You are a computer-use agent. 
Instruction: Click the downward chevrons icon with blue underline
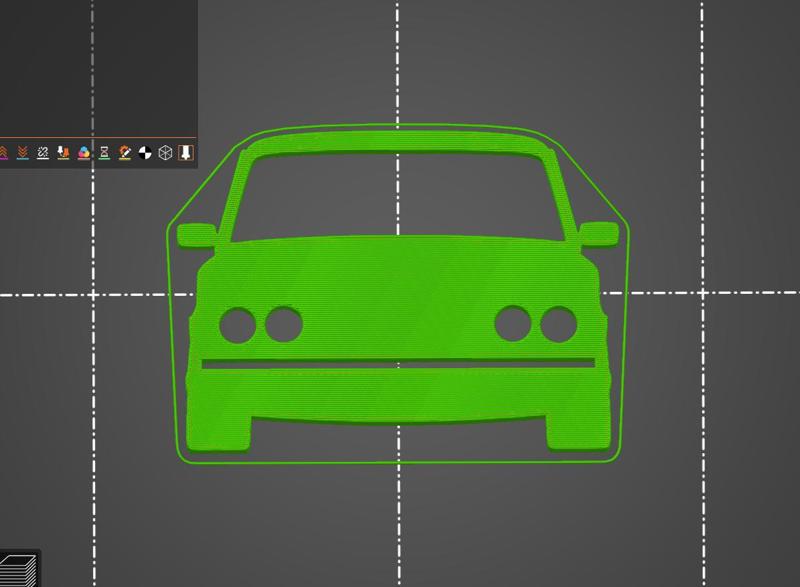[22, 152]
